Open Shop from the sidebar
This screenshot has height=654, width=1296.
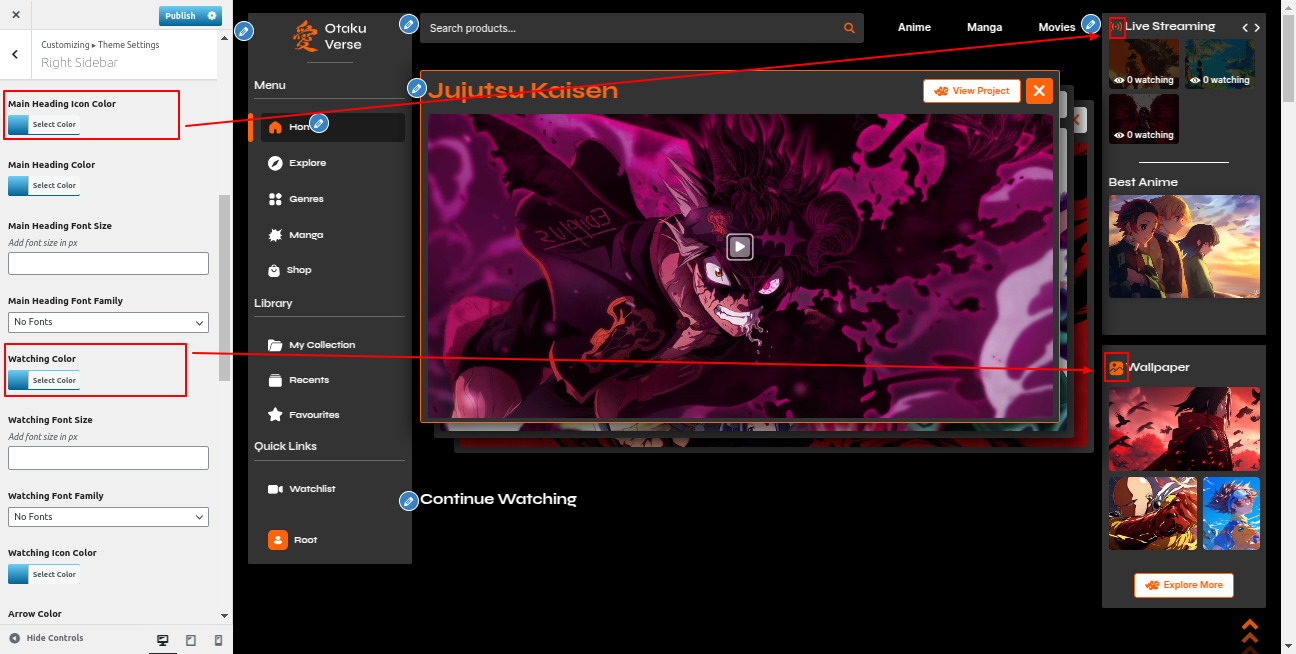click(298, 270)
